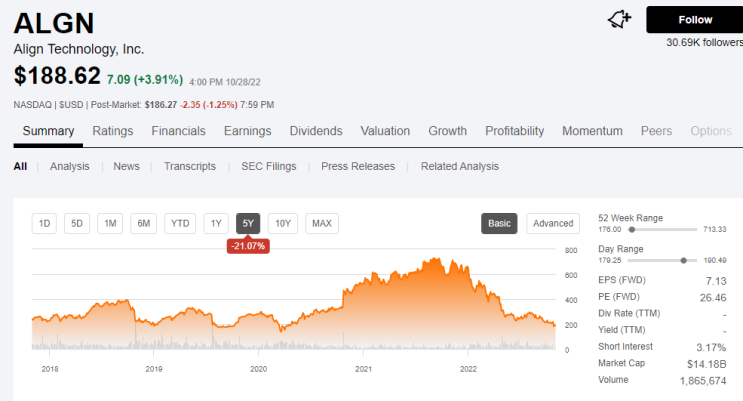Set chart range to YTD
Viewport: 743px width, 401px height.
tap(180, 223)
